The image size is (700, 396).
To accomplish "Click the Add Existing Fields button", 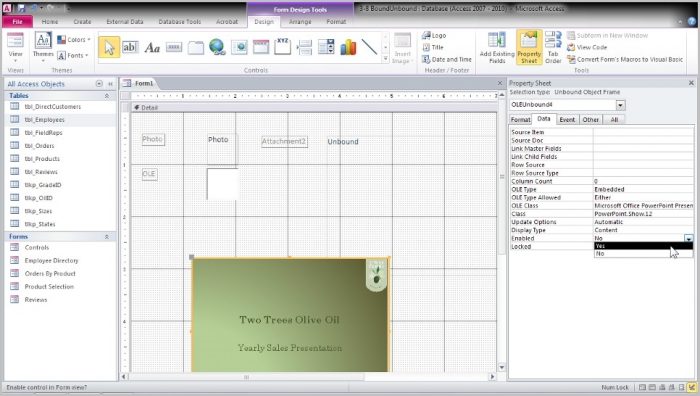I will point(497,48).
